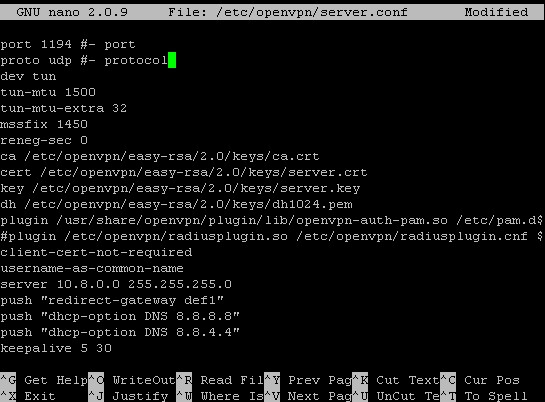Click the 'reneg-sec 0' line

coord(44,140)
